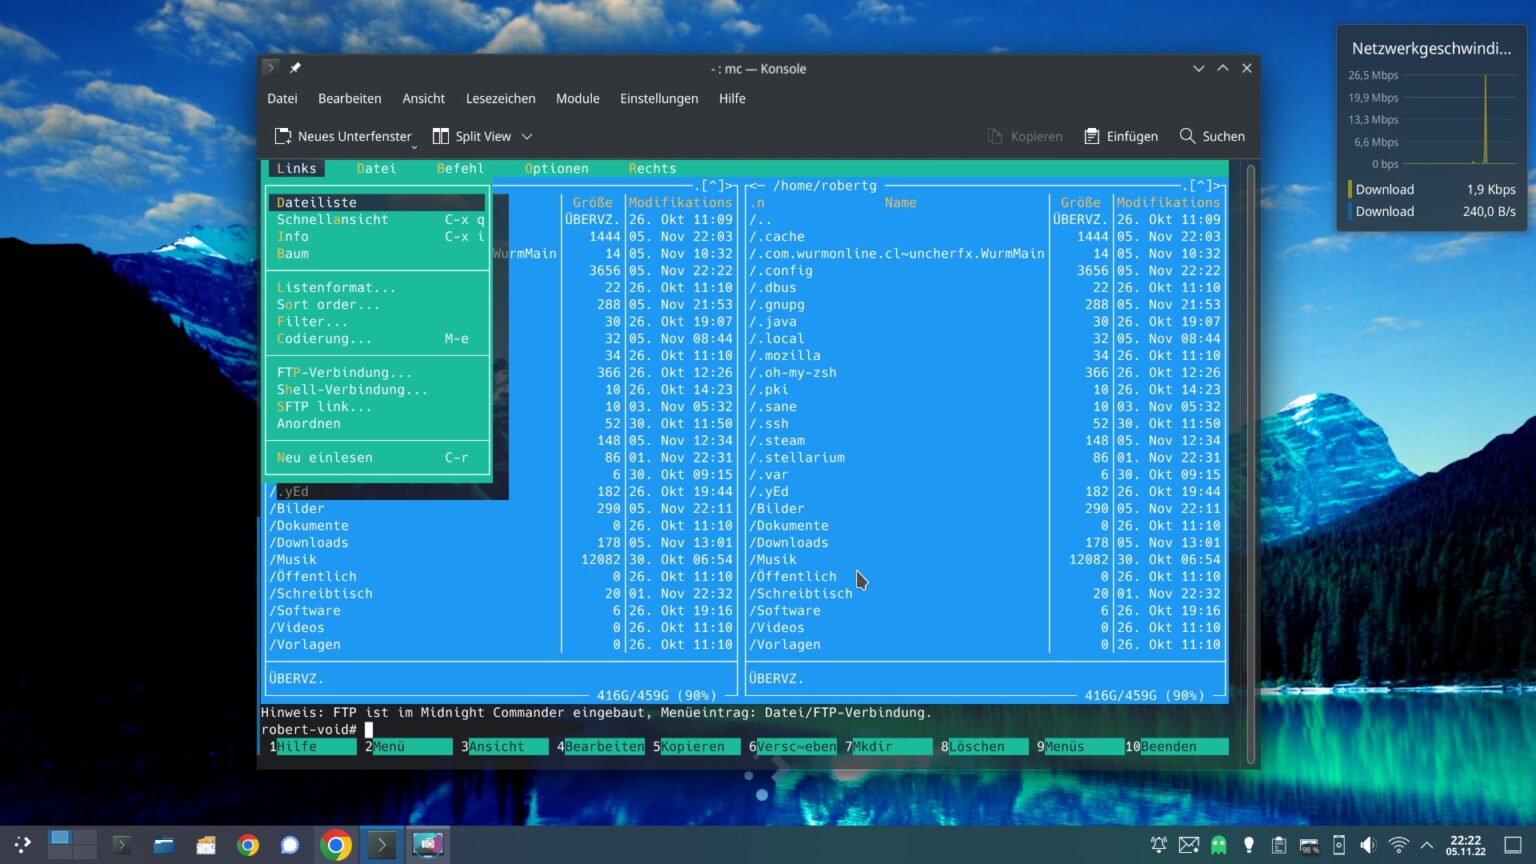Click the pin icon in the Konsole title bar
This screenshot has height=864, width=1536.
click(295, 68)
